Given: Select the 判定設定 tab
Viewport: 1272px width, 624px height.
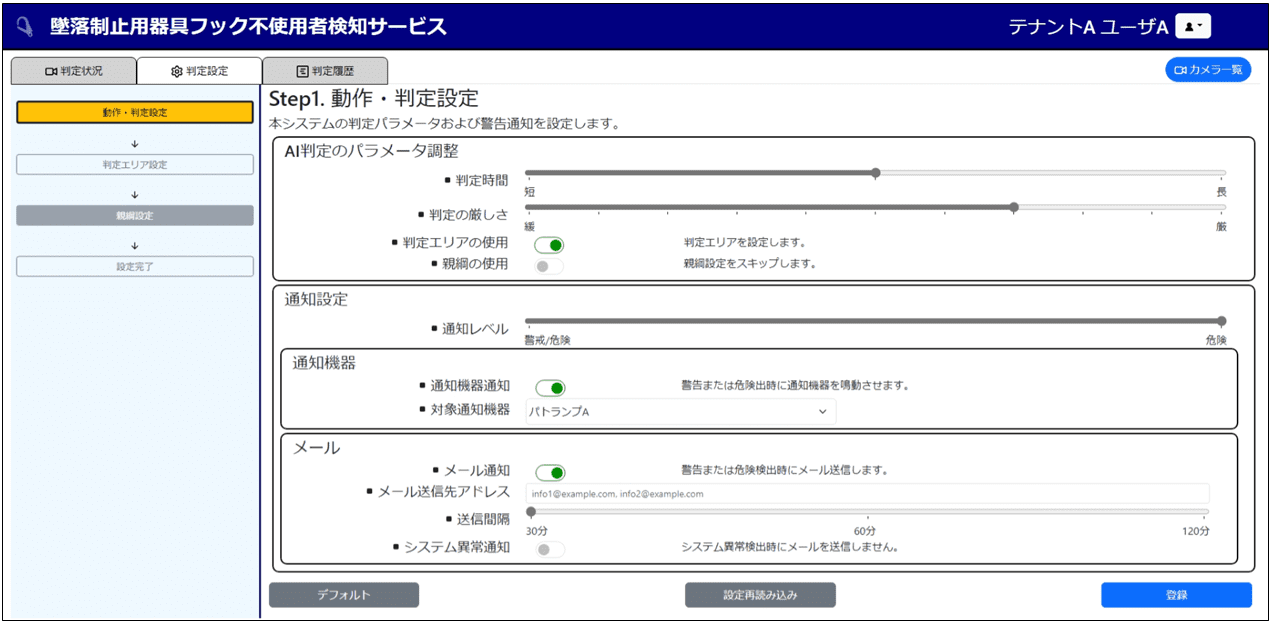Looking at the screenshot, I should pos(199,71).
